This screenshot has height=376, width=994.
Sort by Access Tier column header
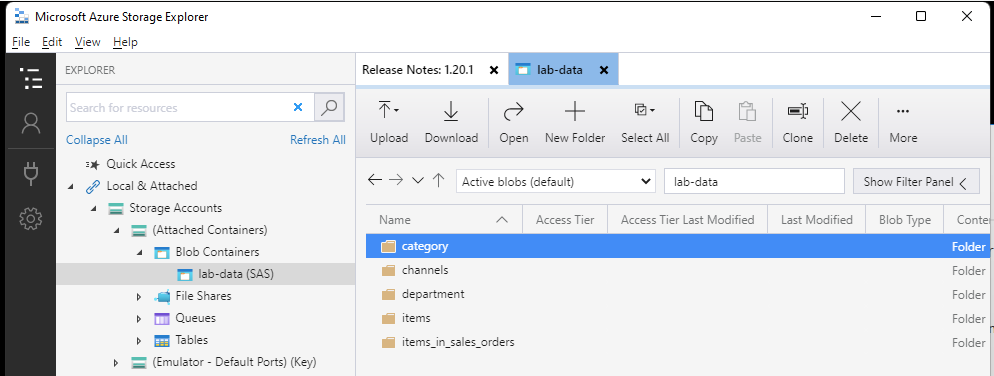pos(565,220)
